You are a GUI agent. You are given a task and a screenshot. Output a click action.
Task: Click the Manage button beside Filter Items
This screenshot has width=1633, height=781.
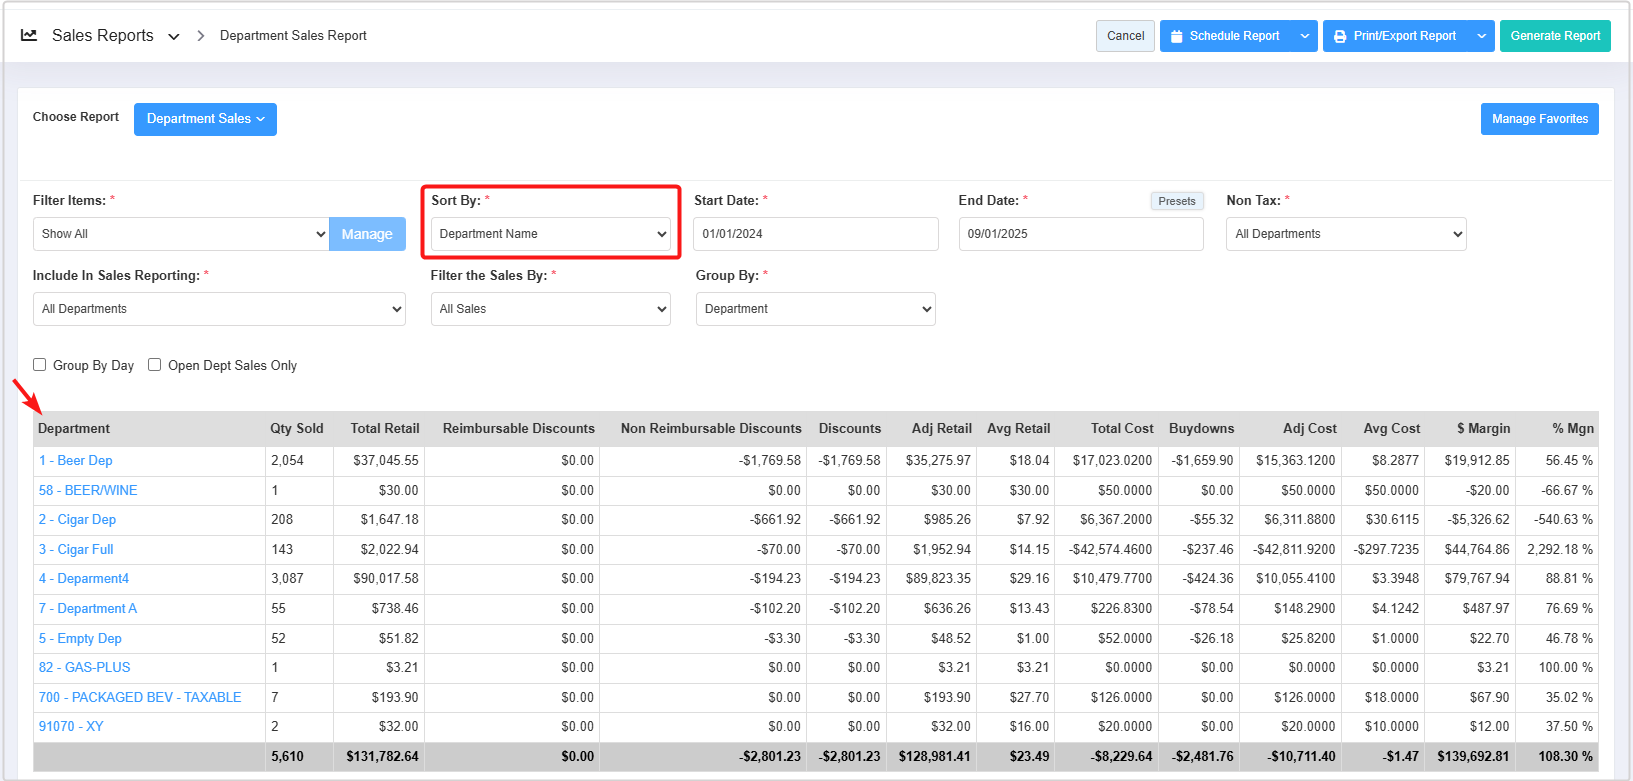tap(367, 234)
